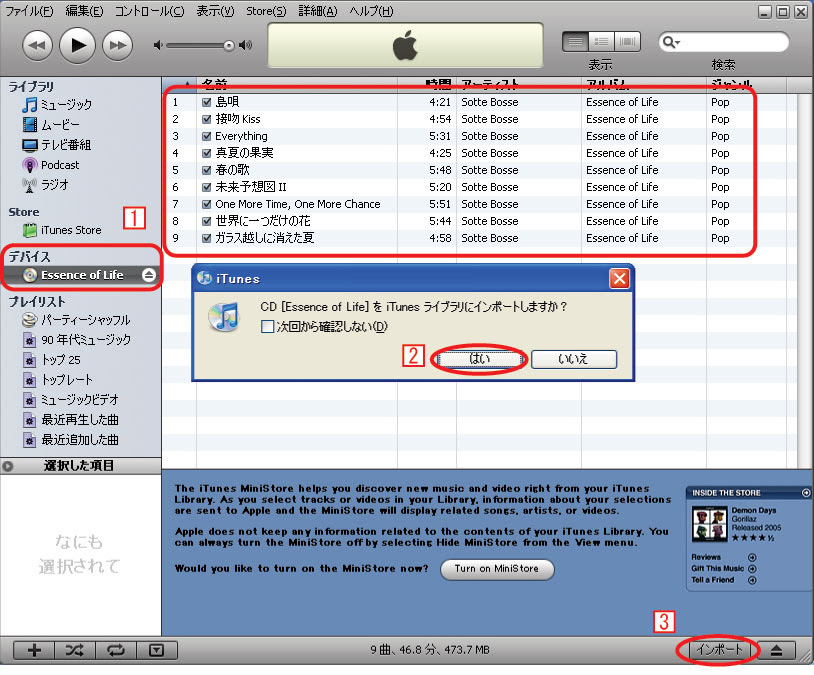Toggle repeat button at bottom

point(116,650)
